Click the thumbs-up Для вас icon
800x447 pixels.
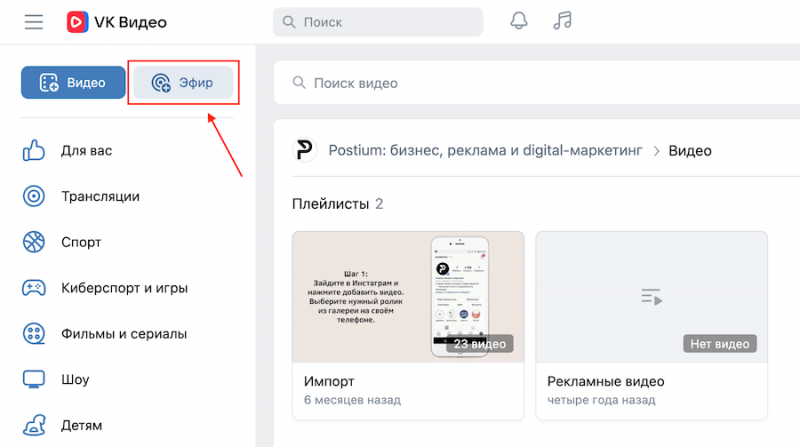point(34,151)
